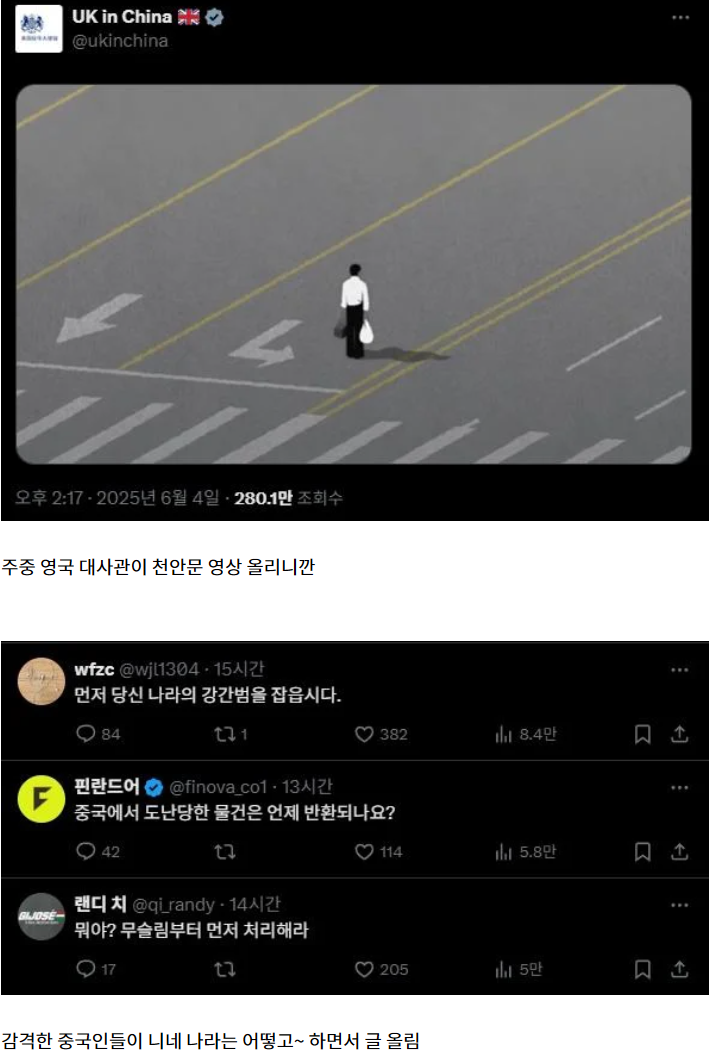Open more options on 핀란드어's comment
This screenshot has width=709, height=1062.
pyautogui.click(x=679, y=788)
